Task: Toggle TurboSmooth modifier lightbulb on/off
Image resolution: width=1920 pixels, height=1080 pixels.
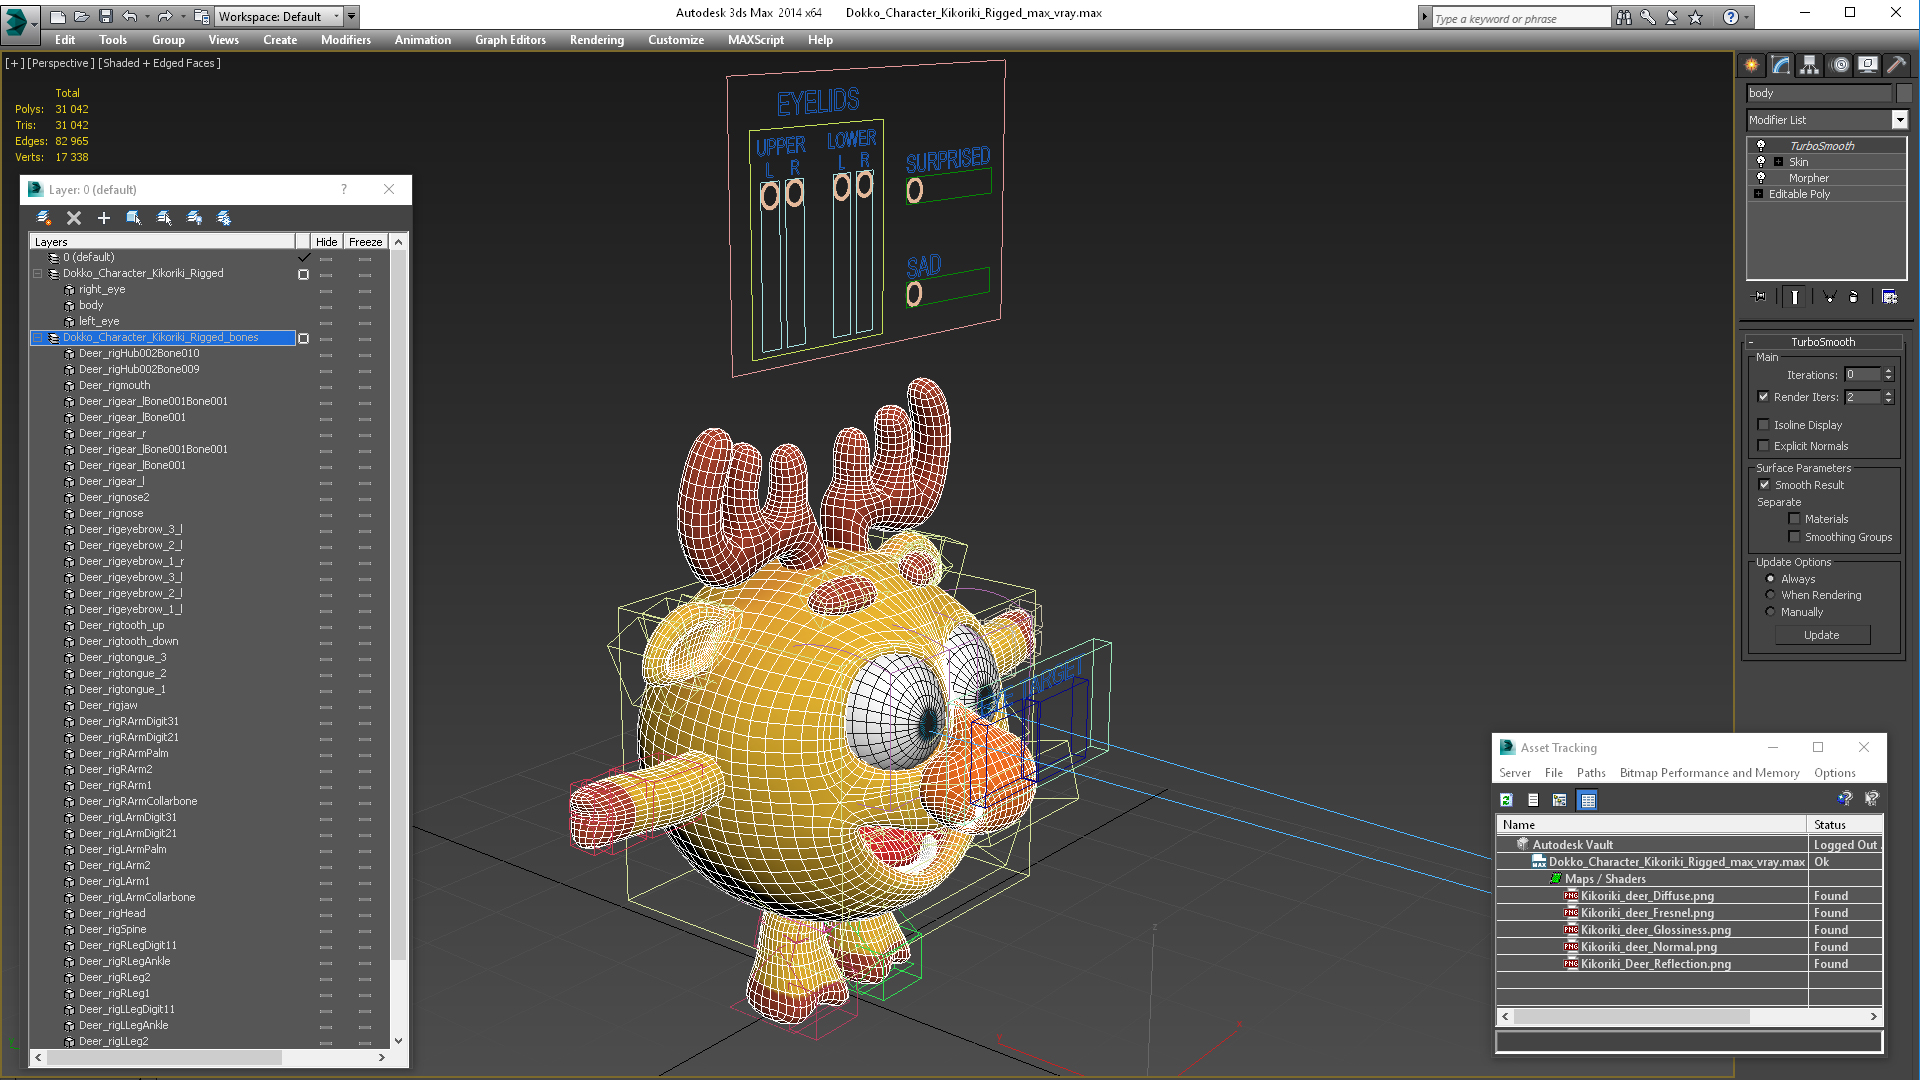Action: point(1761,145)
